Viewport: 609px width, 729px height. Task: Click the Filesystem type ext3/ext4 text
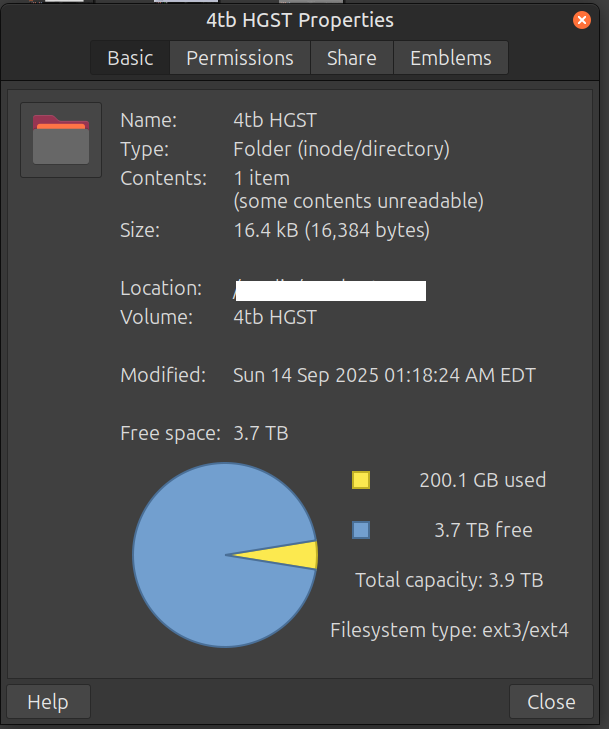pos(450,630)
